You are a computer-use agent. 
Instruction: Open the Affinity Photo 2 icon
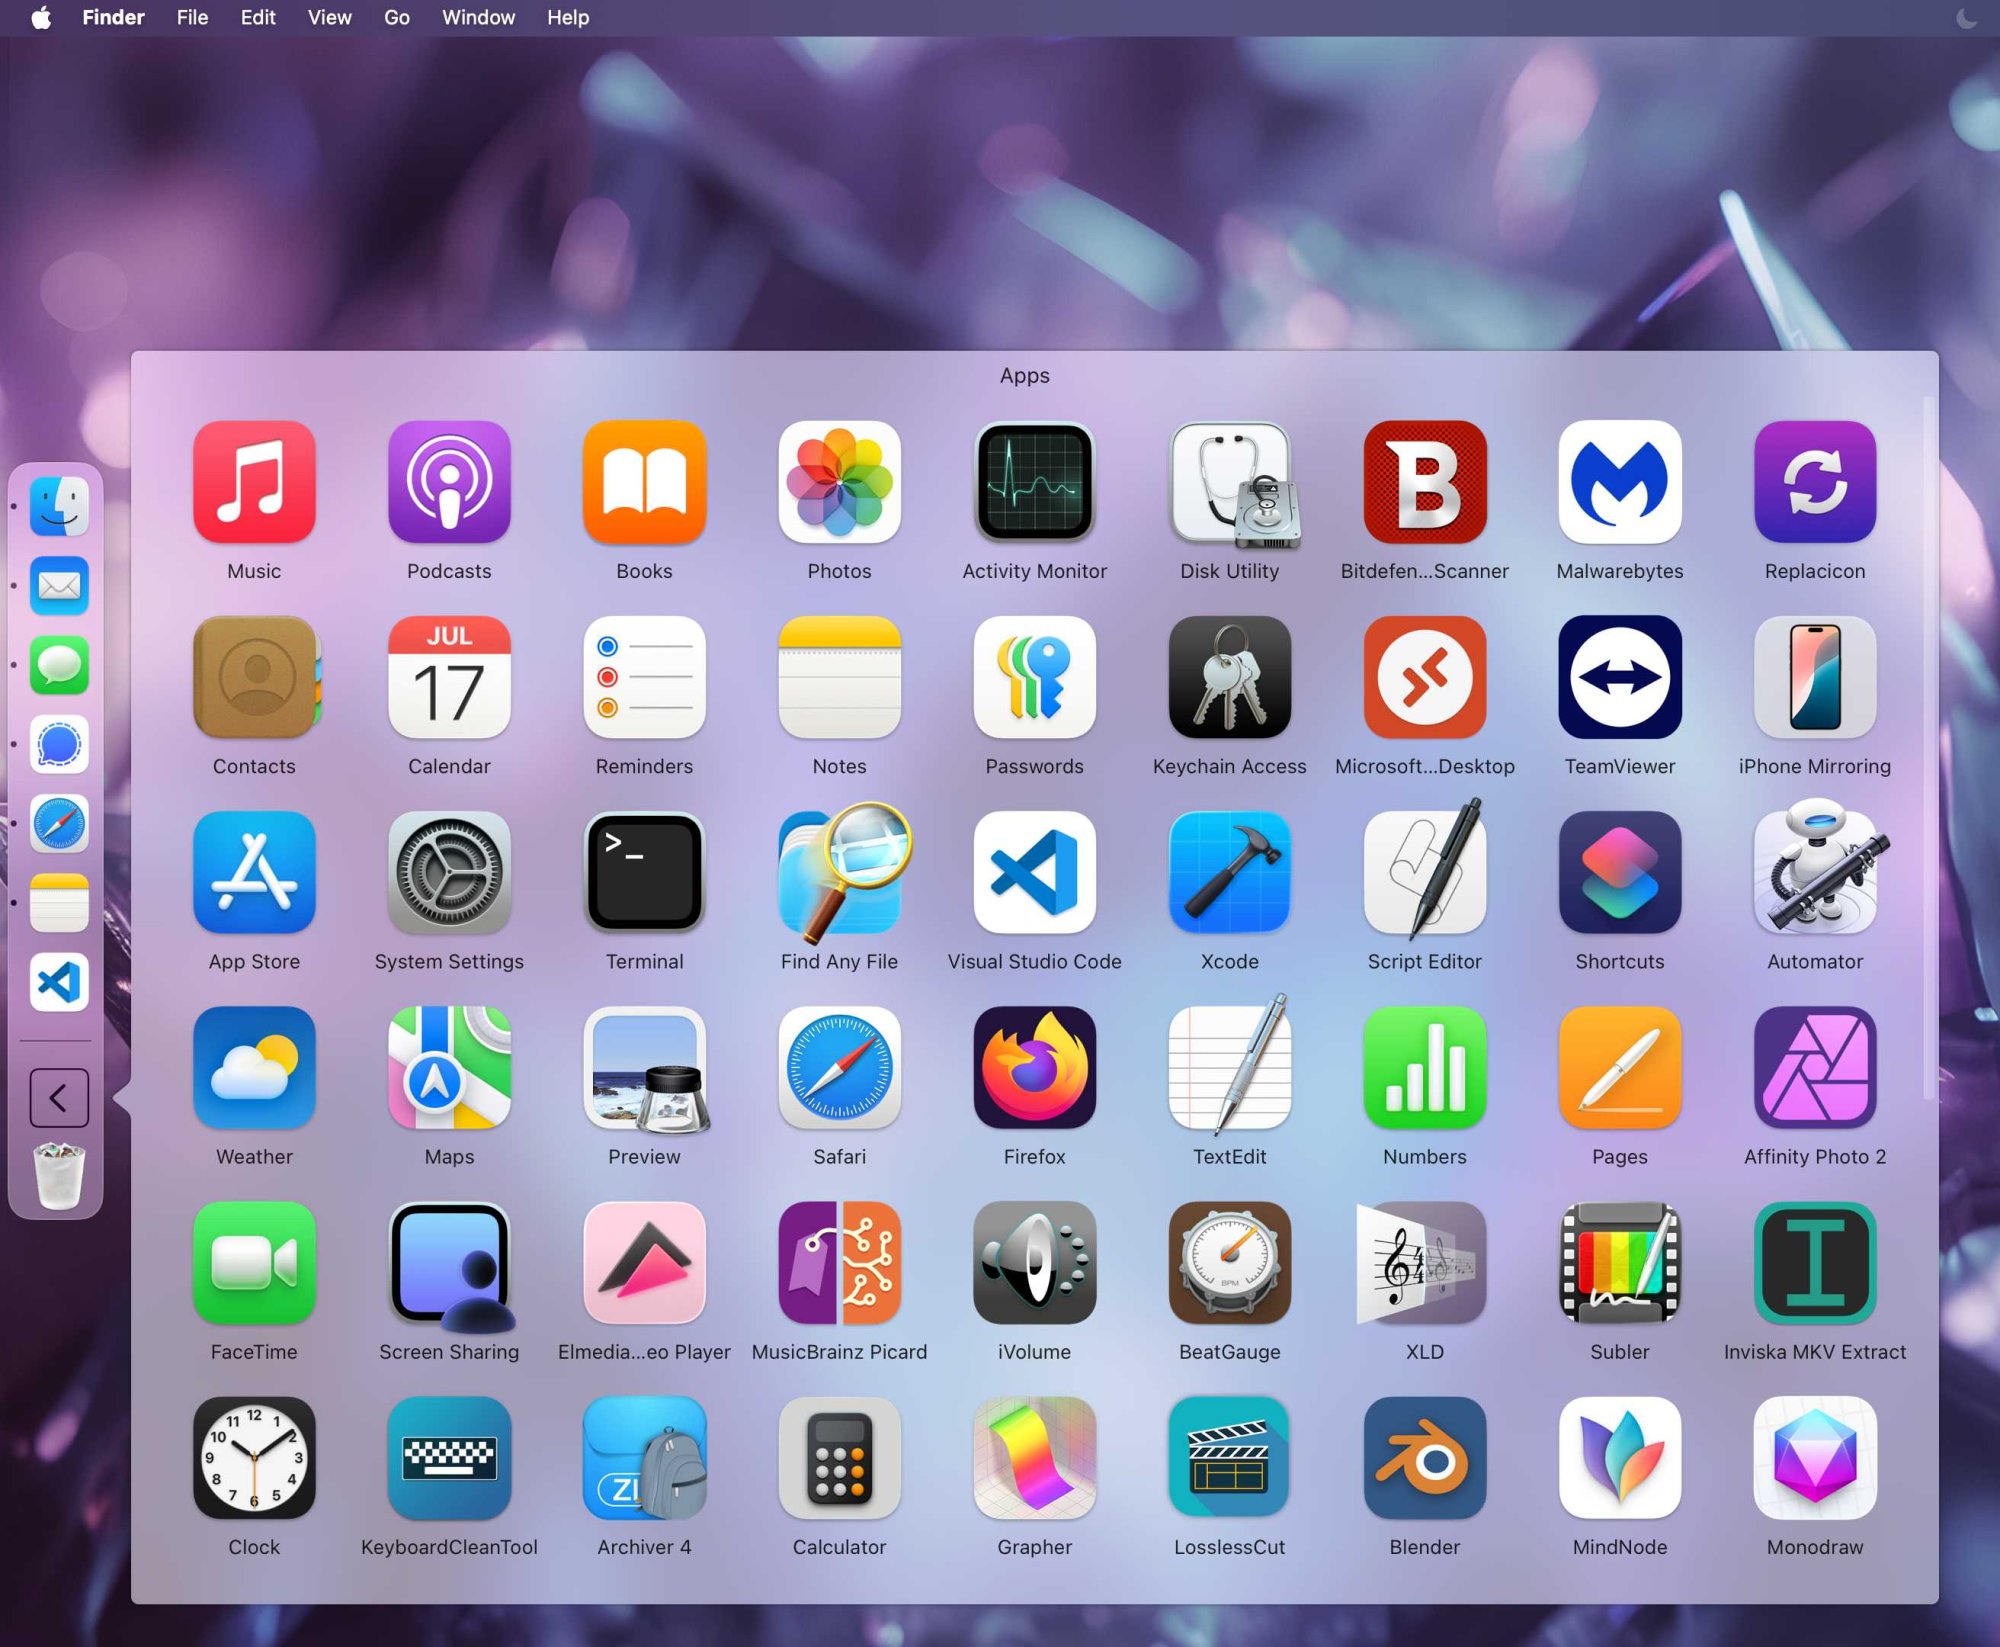point(1814,1068)
